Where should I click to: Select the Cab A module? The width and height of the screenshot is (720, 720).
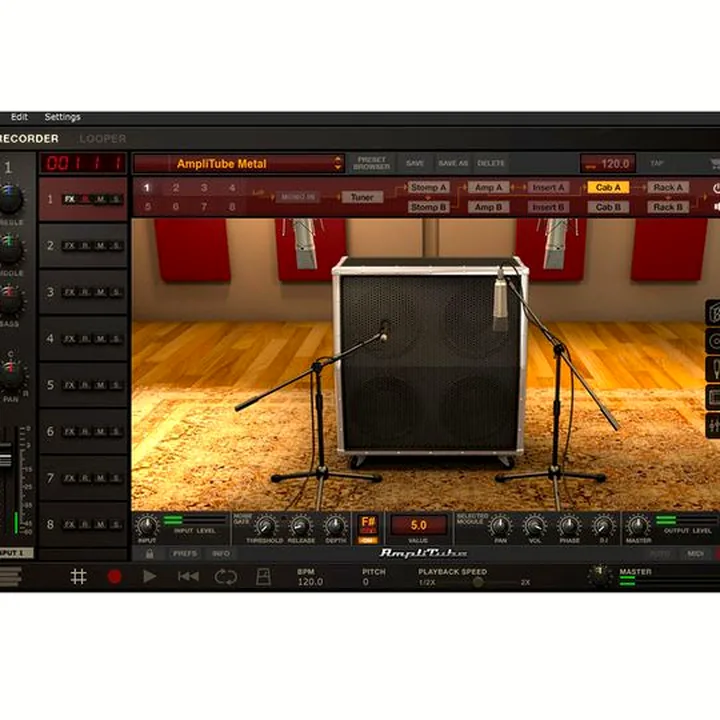[608, 187]
